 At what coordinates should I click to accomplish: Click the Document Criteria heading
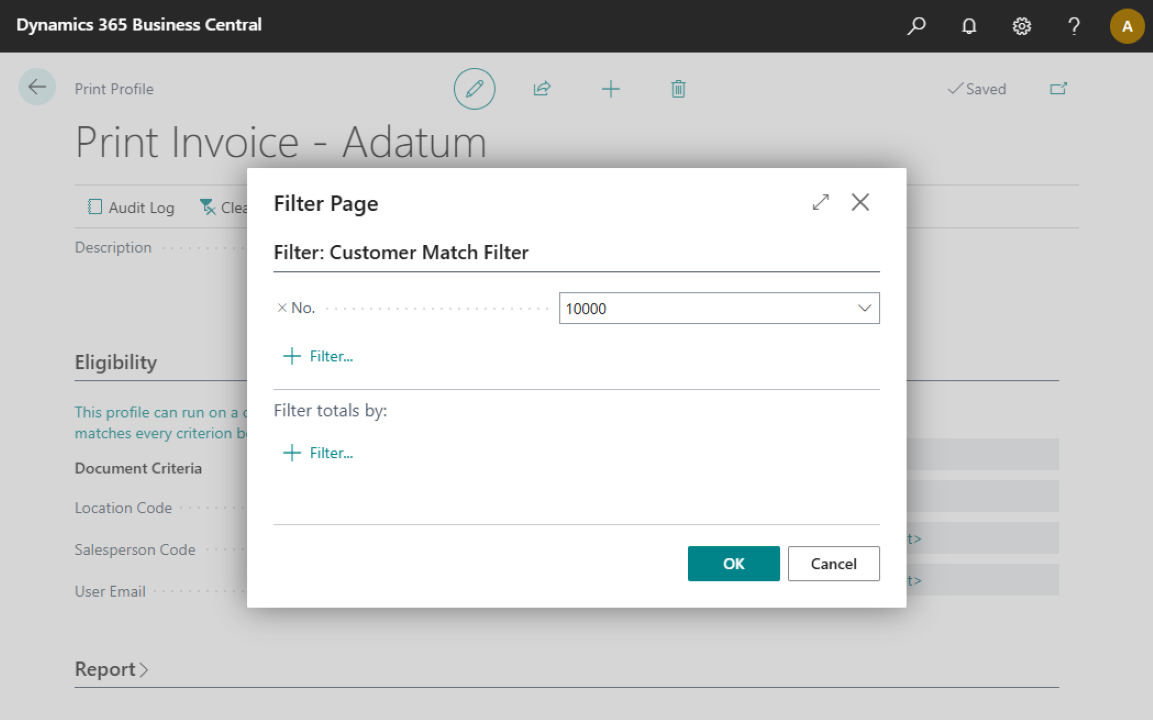tap(138, 468)
